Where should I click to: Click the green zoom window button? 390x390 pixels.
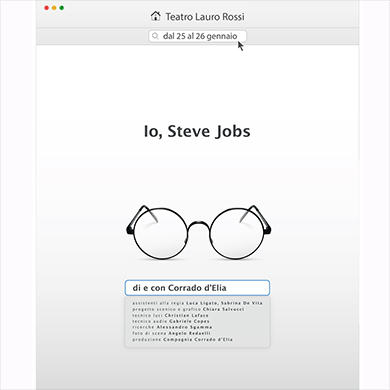62,8
